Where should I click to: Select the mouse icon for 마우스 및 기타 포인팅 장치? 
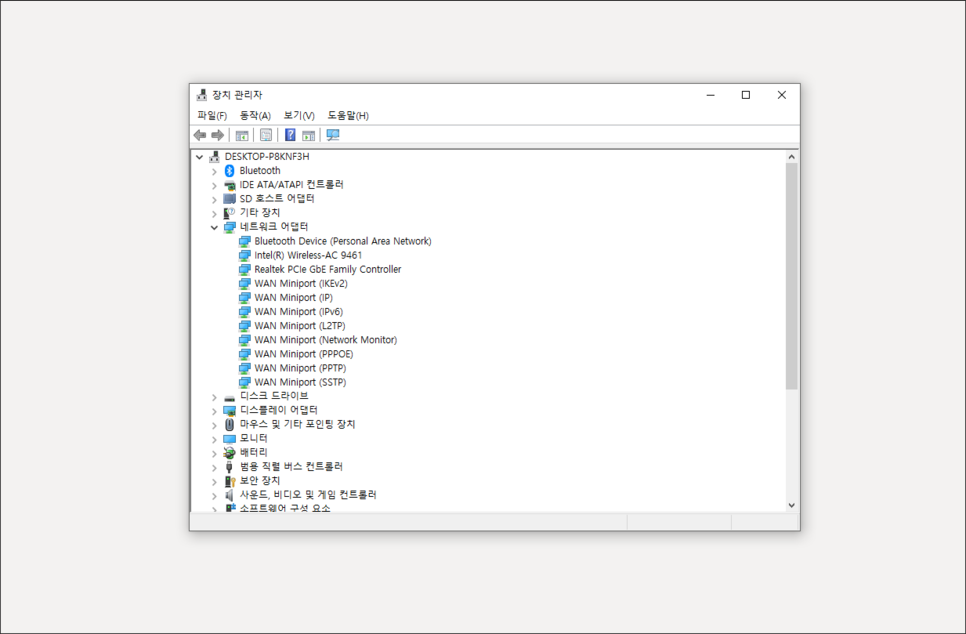click(x=229, y=425)
